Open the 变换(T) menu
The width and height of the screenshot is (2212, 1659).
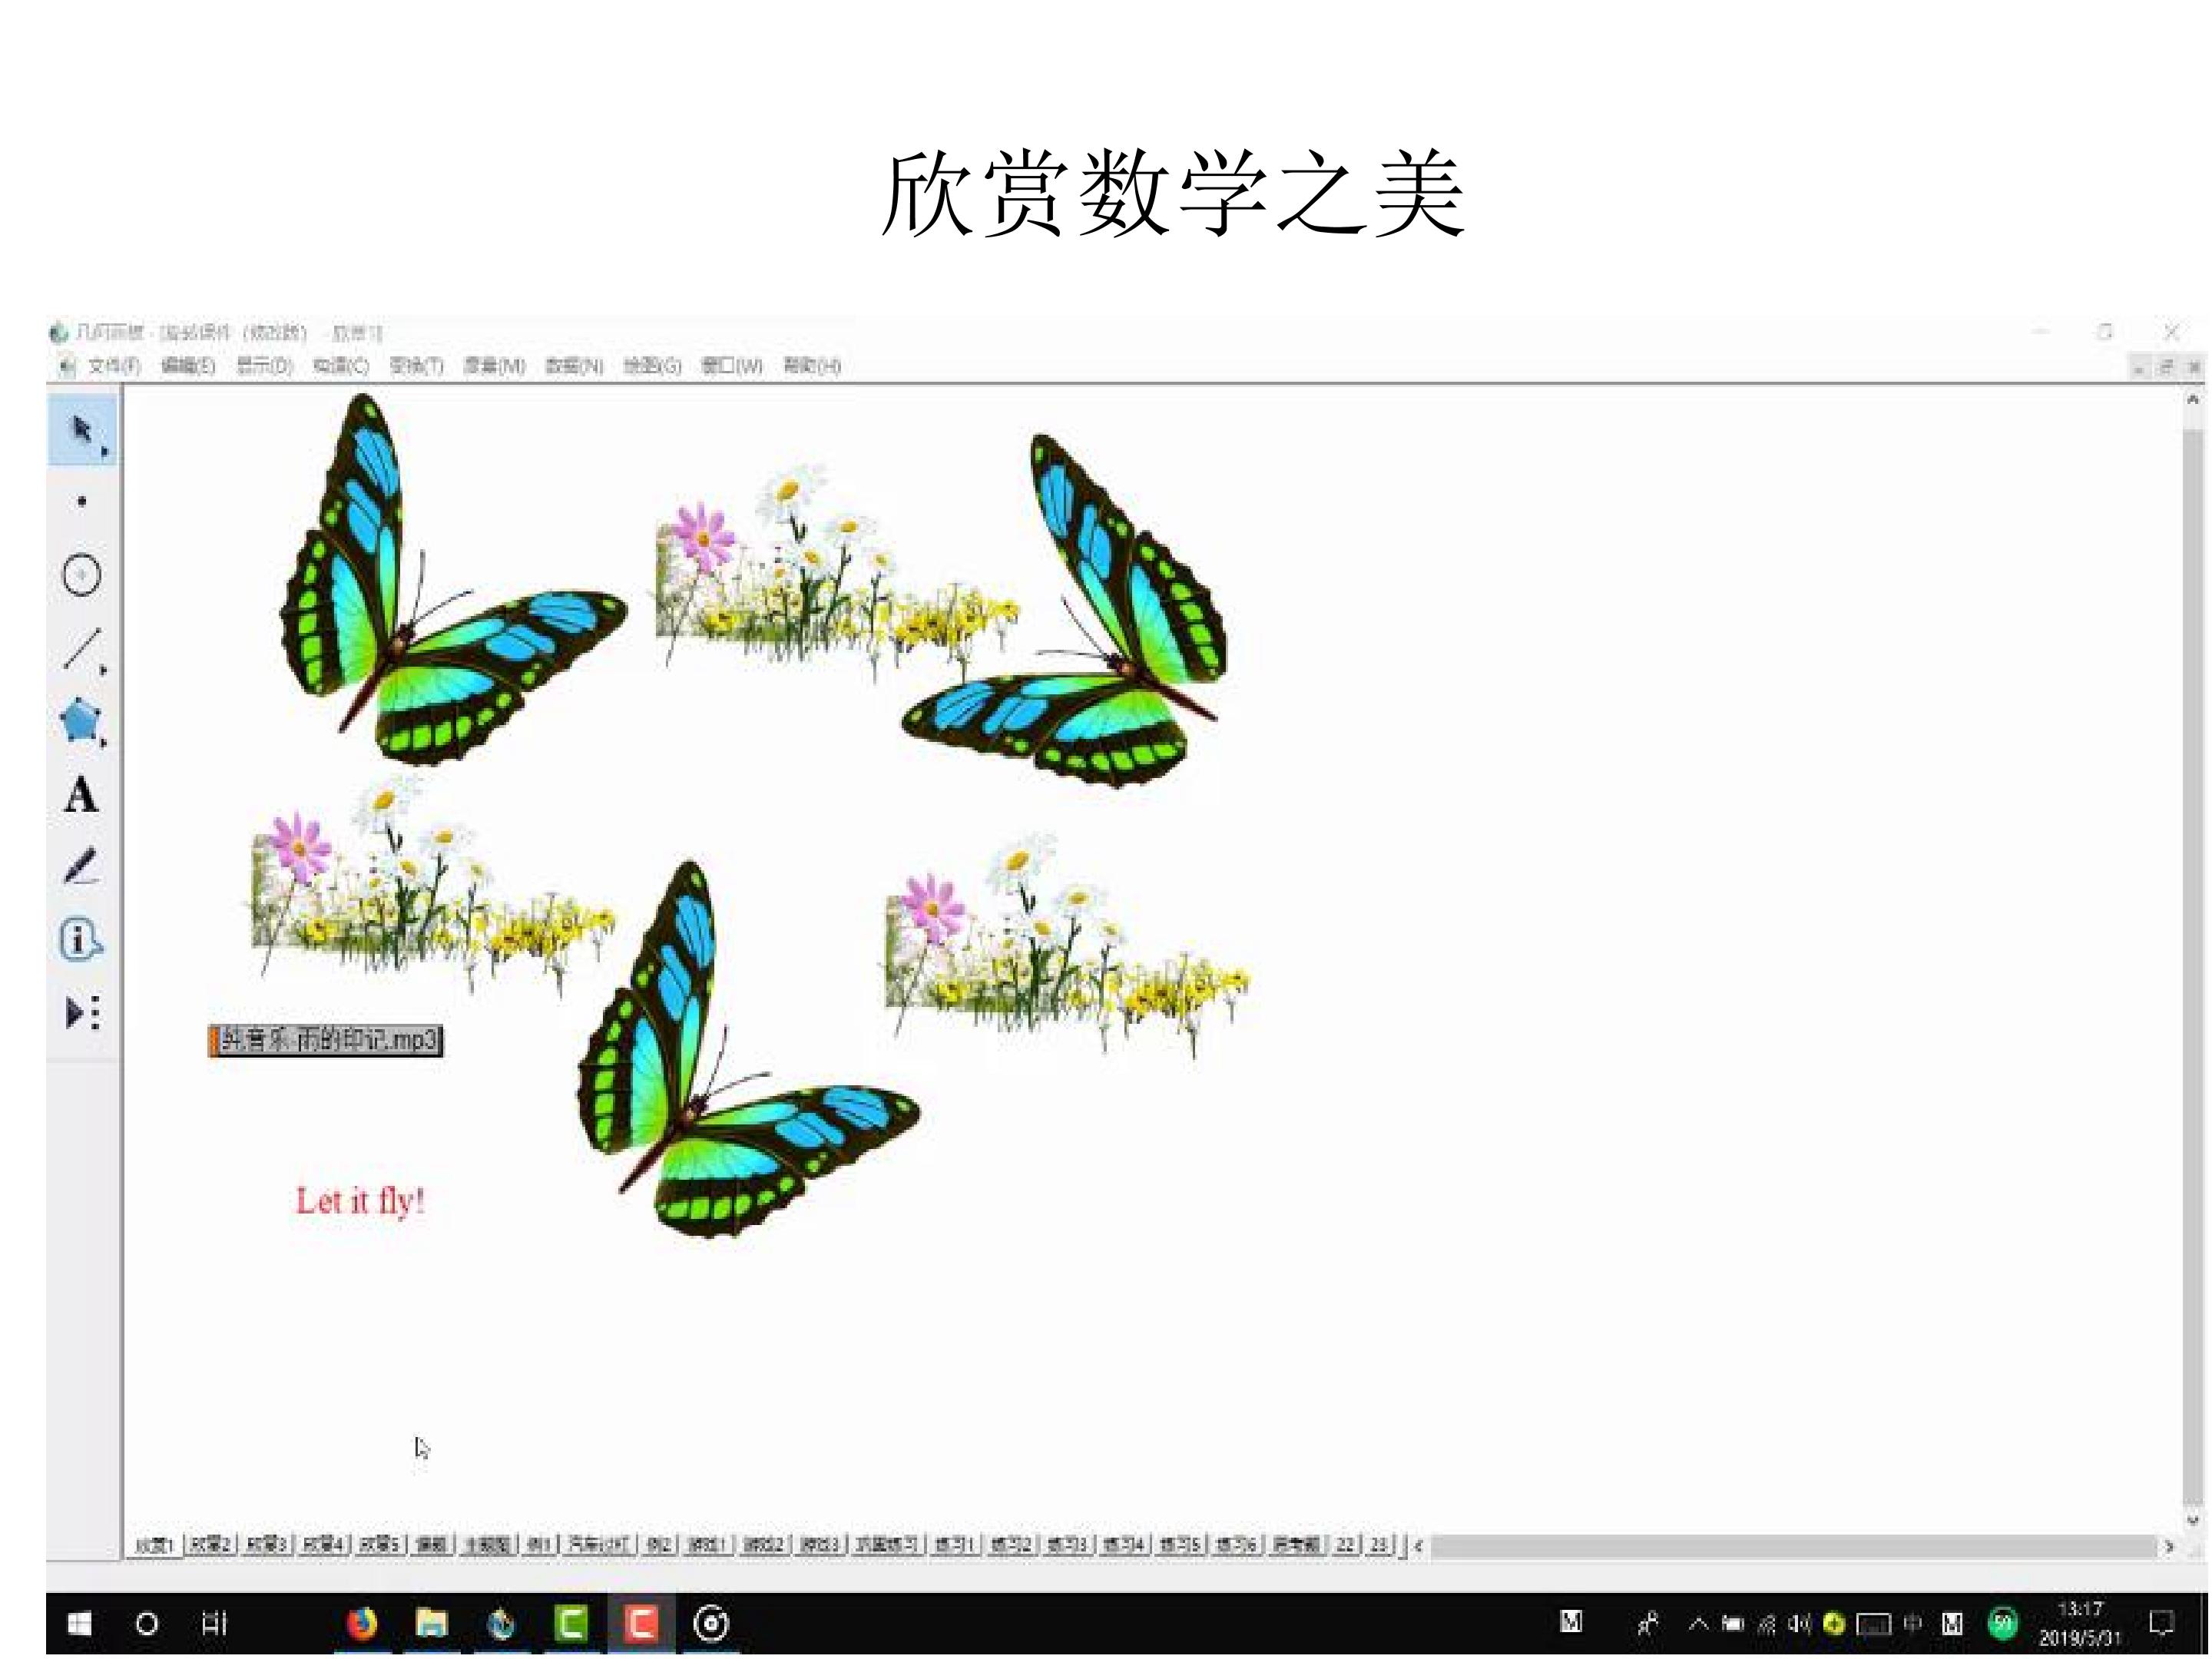(x=416, y=366)
